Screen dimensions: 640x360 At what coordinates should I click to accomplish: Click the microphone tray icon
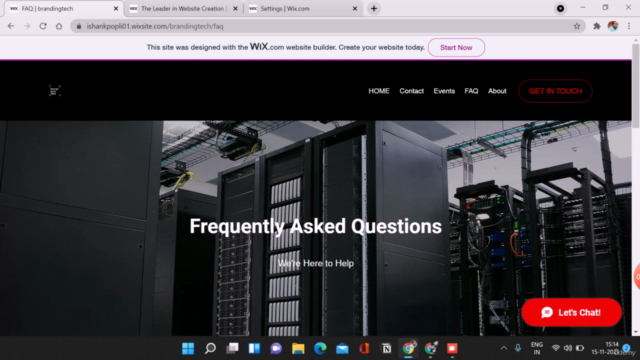click(x=518, y=348)
